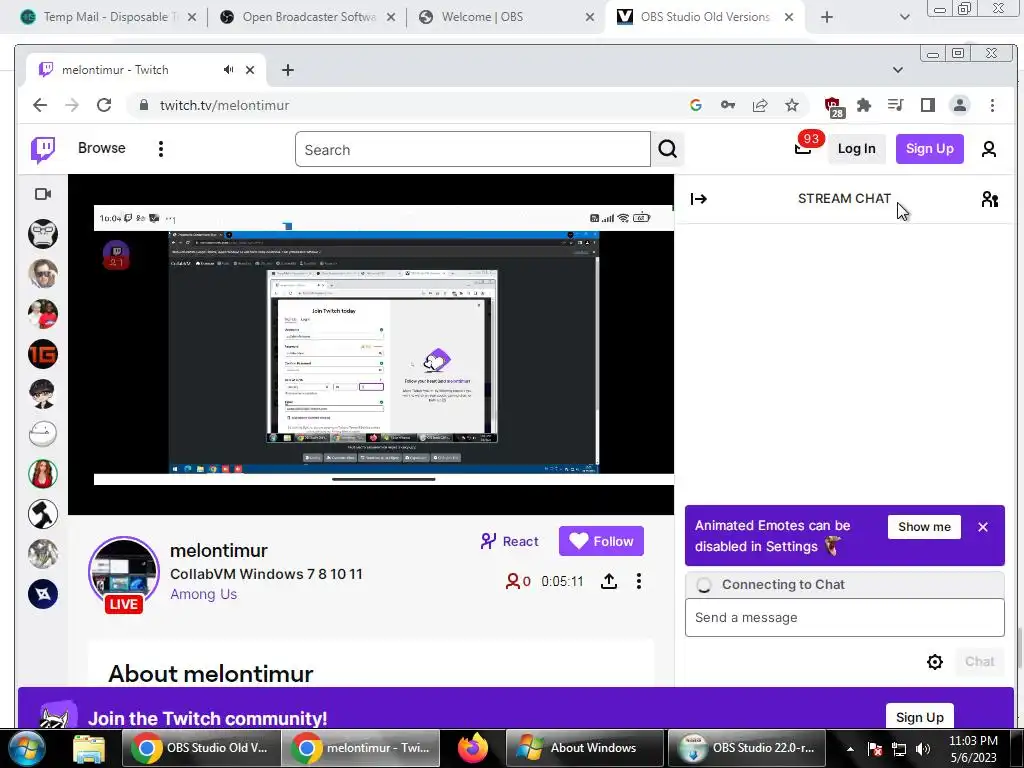Open the Extensions puzzle icon
1024x768 pixels.
864,105
